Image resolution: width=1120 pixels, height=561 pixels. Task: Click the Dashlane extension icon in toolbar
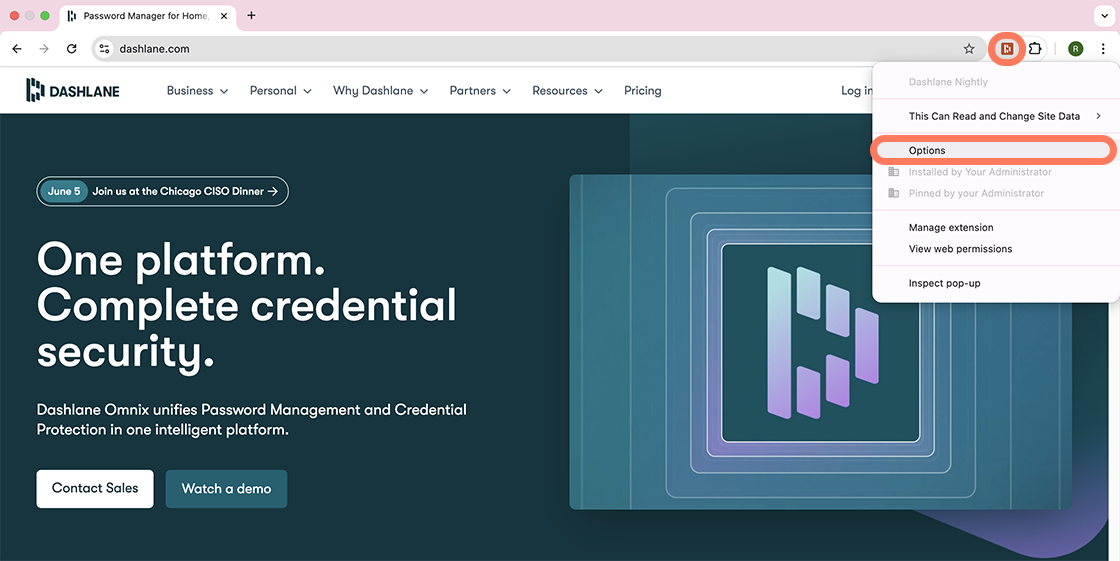click(x=1007, y=49)
